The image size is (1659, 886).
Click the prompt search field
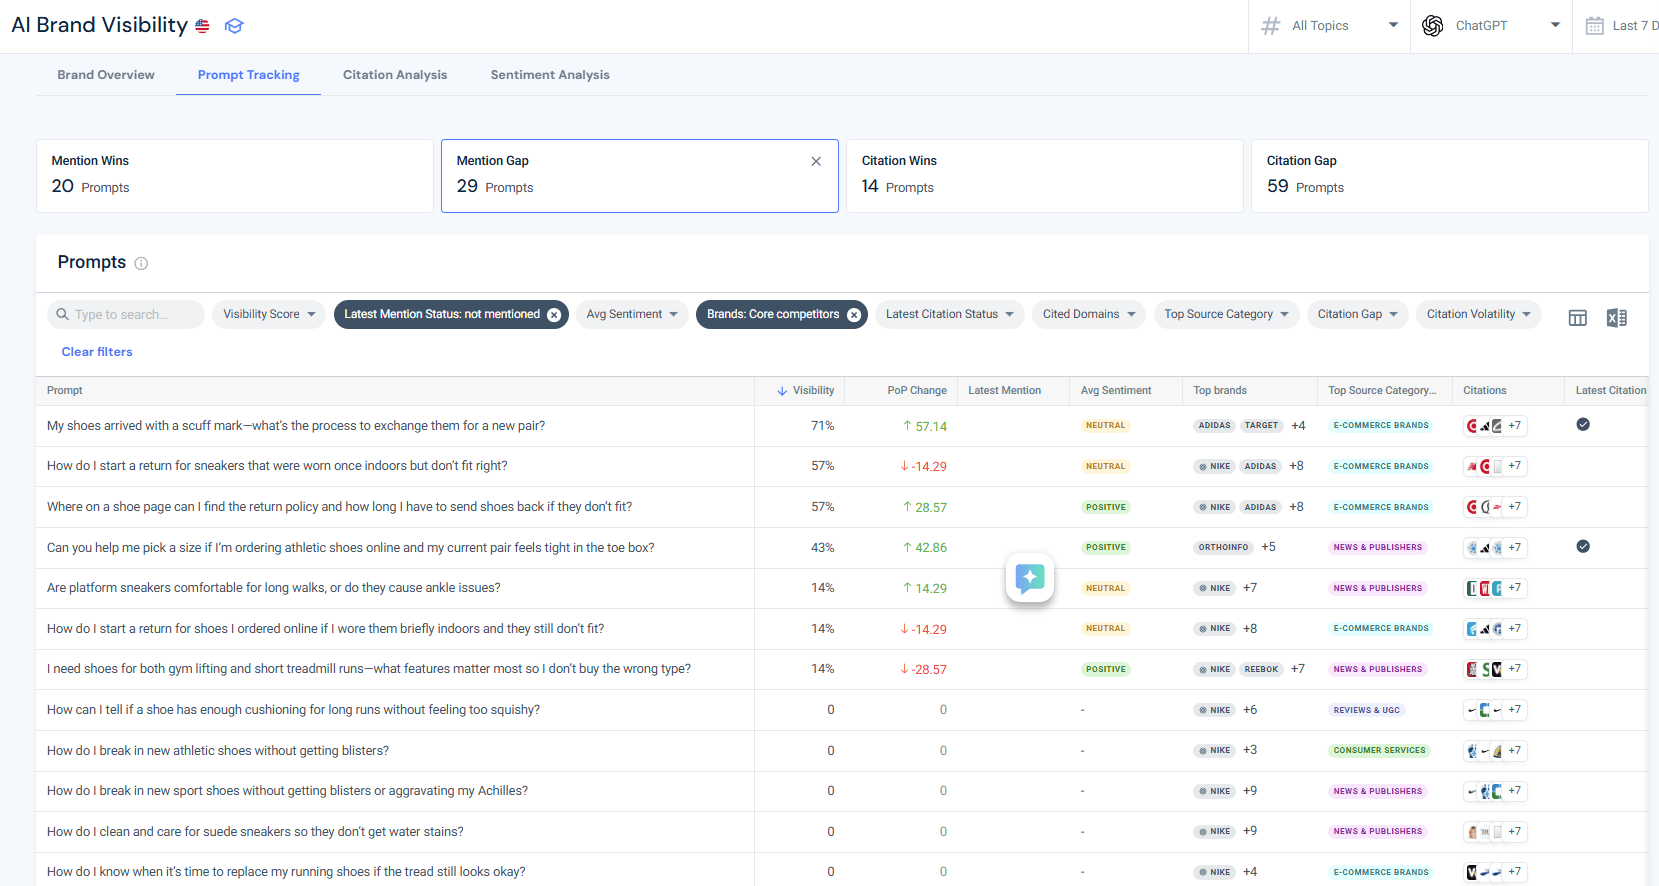tap(126, 314)
